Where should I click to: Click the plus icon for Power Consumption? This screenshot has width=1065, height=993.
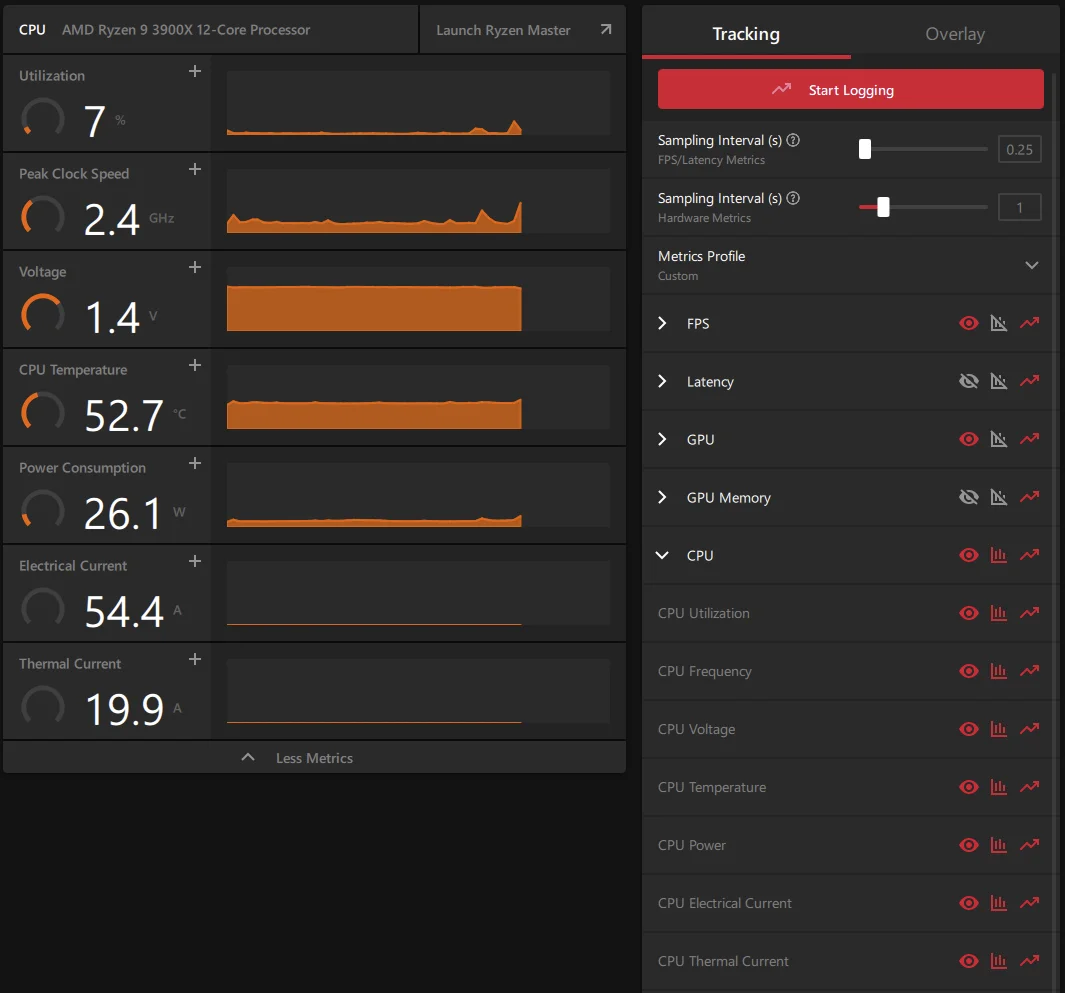[x=195, y=463]
